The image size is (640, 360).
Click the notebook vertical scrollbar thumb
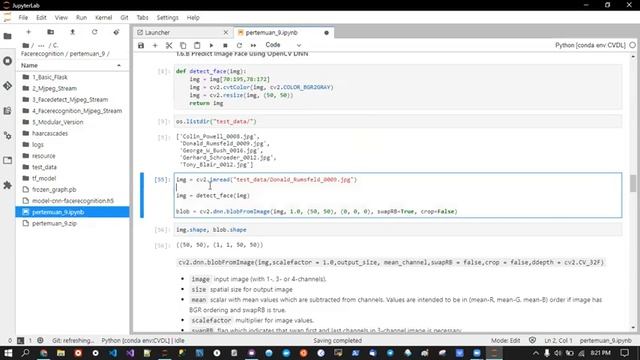(633, 183)
